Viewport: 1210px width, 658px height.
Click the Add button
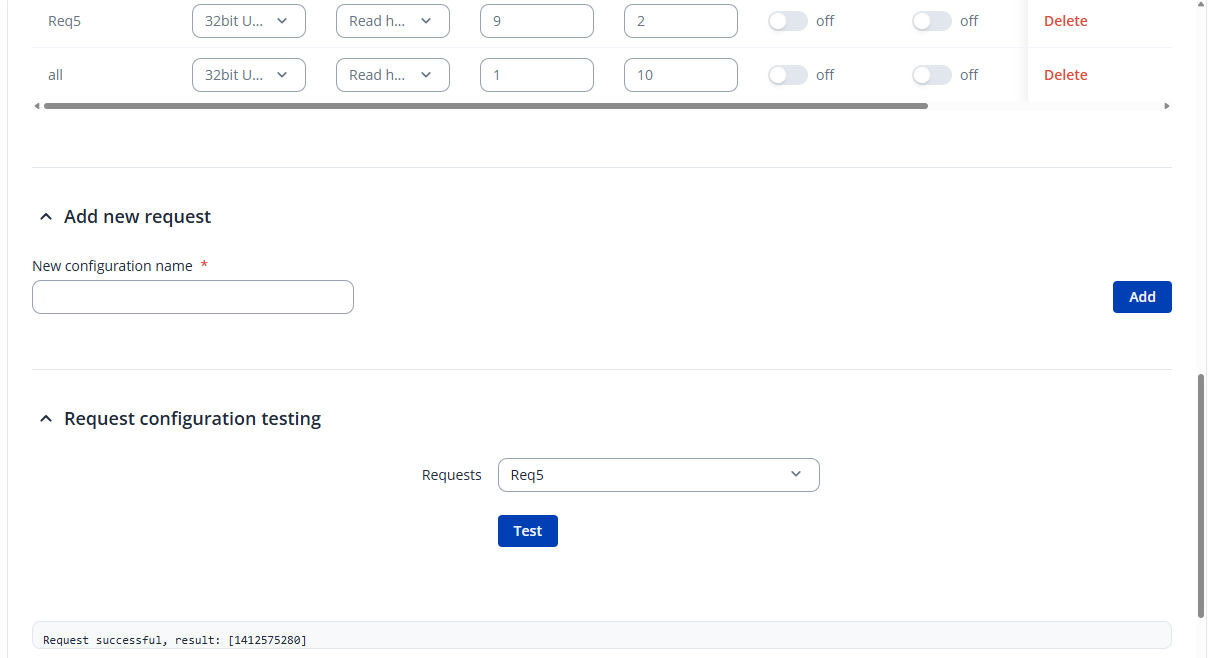coord(1141,297)
